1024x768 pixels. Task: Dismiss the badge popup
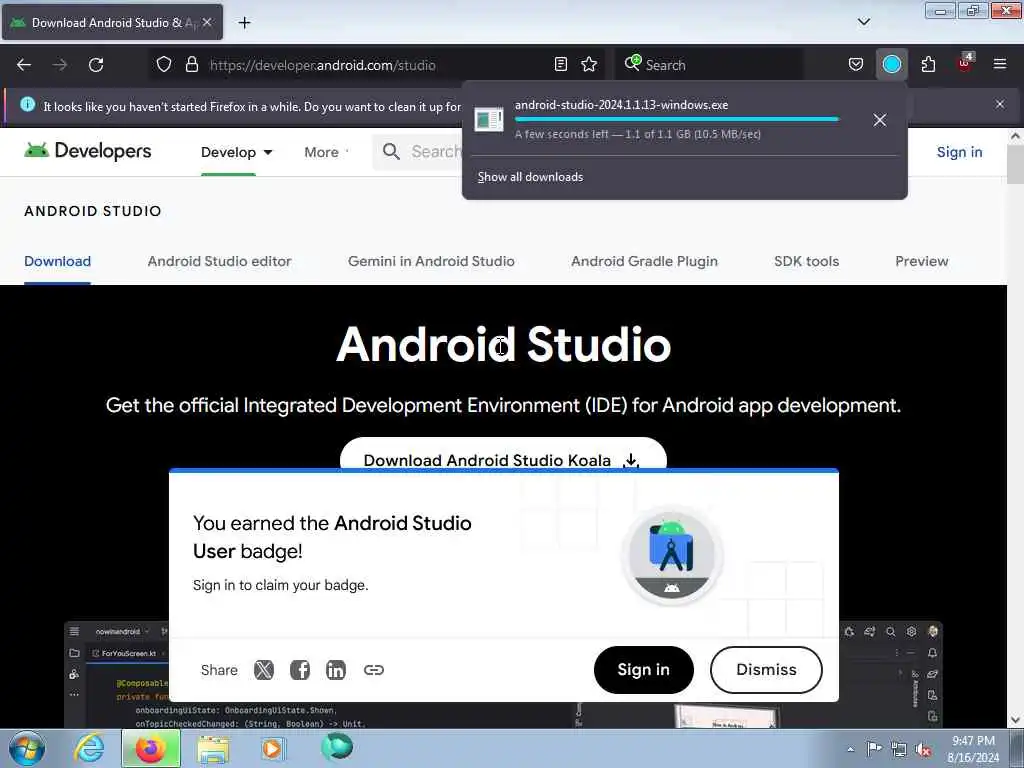point(766,670)
